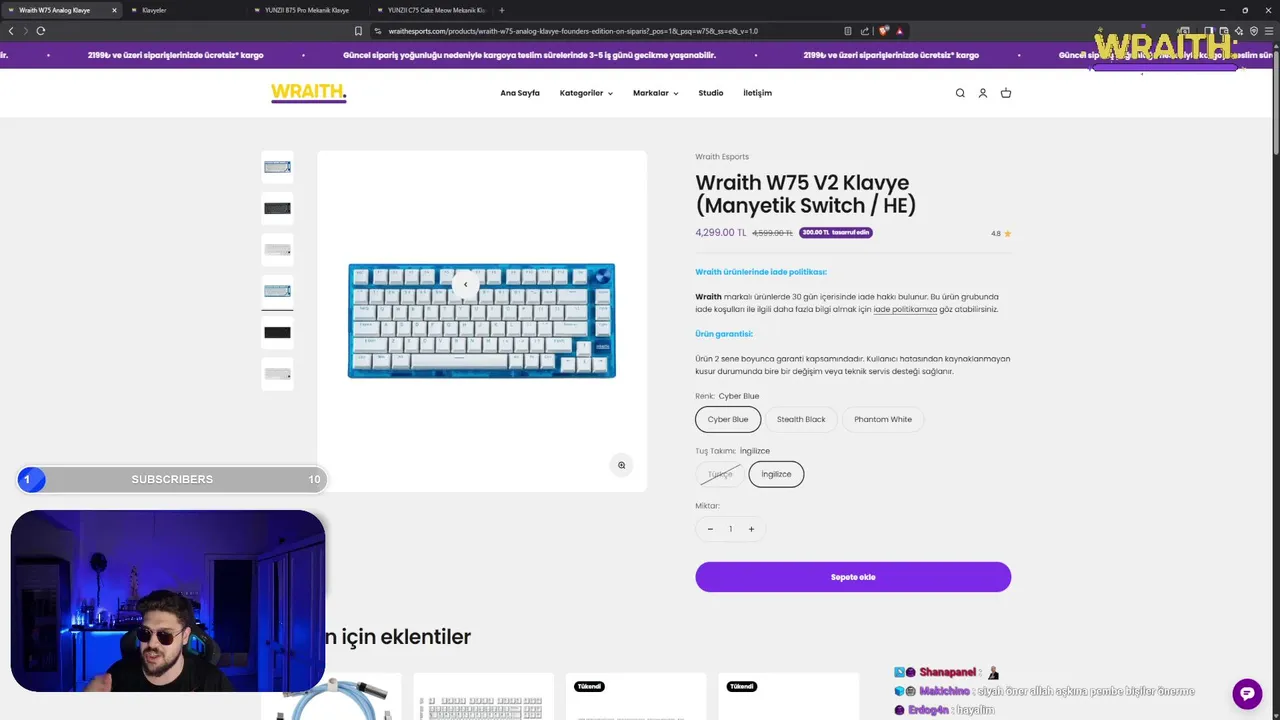Bookmark this page in address bar
This screenshot has height=720, width=1280.
pyautogui.click(x=358, y=31)
